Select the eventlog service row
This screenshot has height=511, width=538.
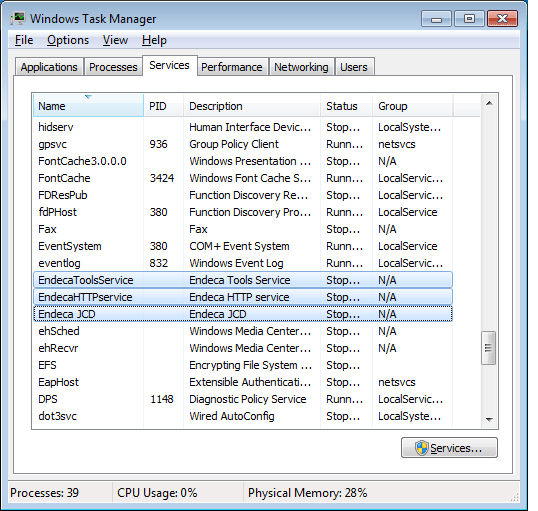[243, 263]
